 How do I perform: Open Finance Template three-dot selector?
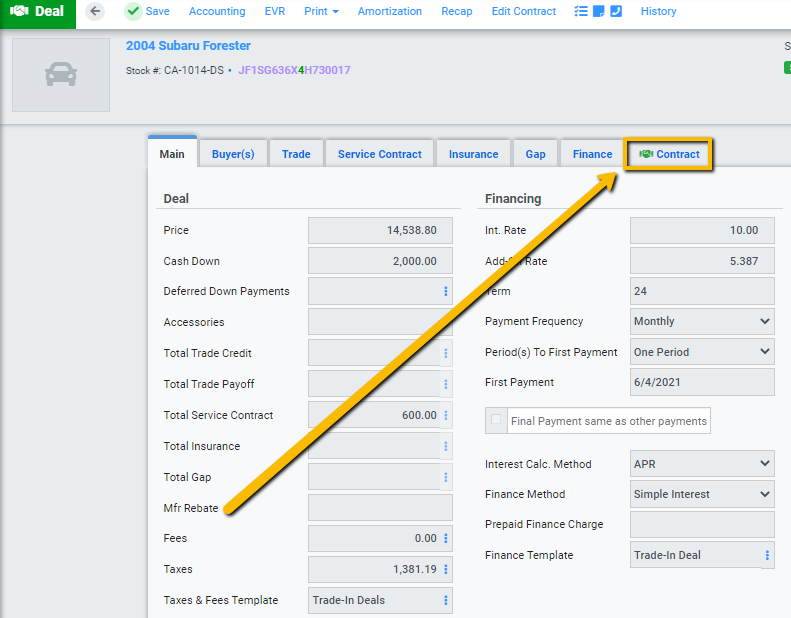tap(767, 555)
